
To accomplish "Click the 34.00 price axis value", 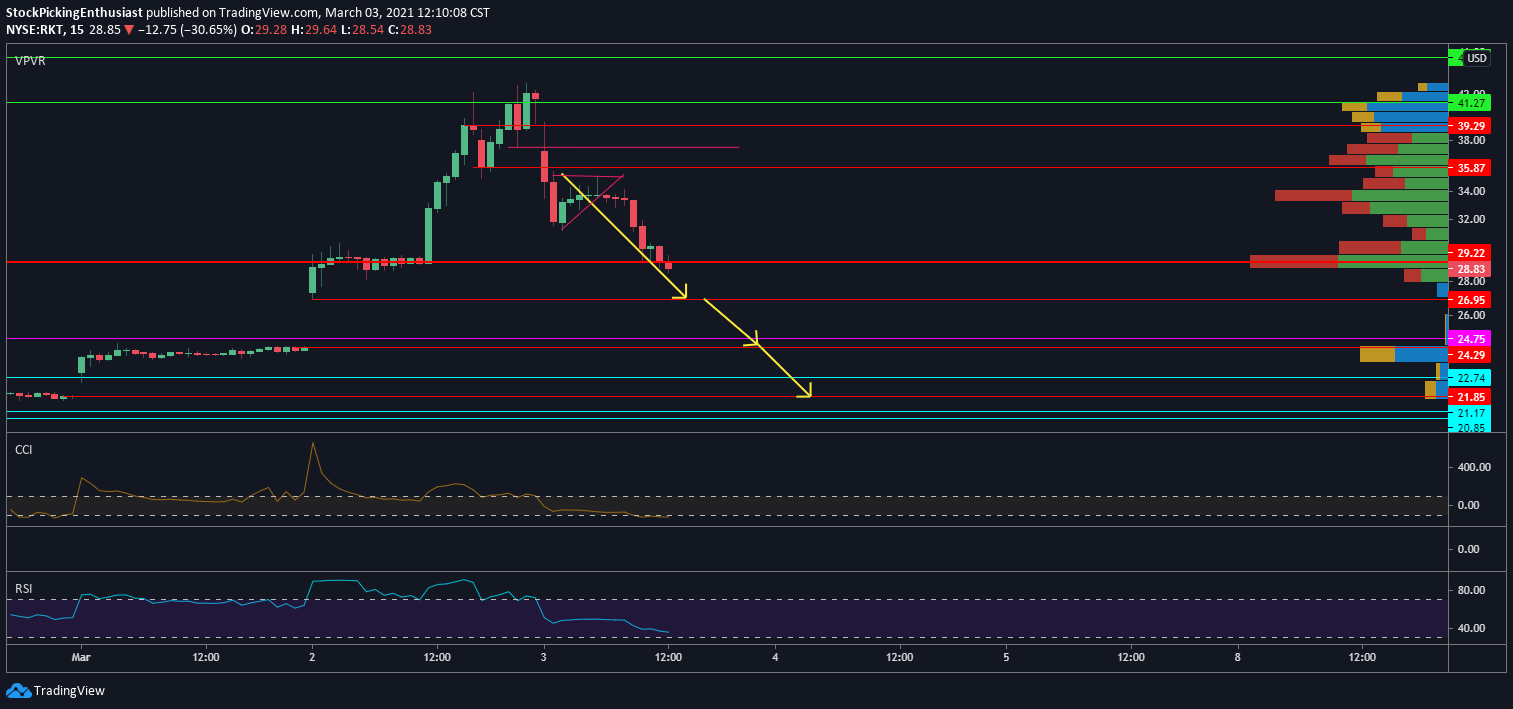I will click(1470, 191).
